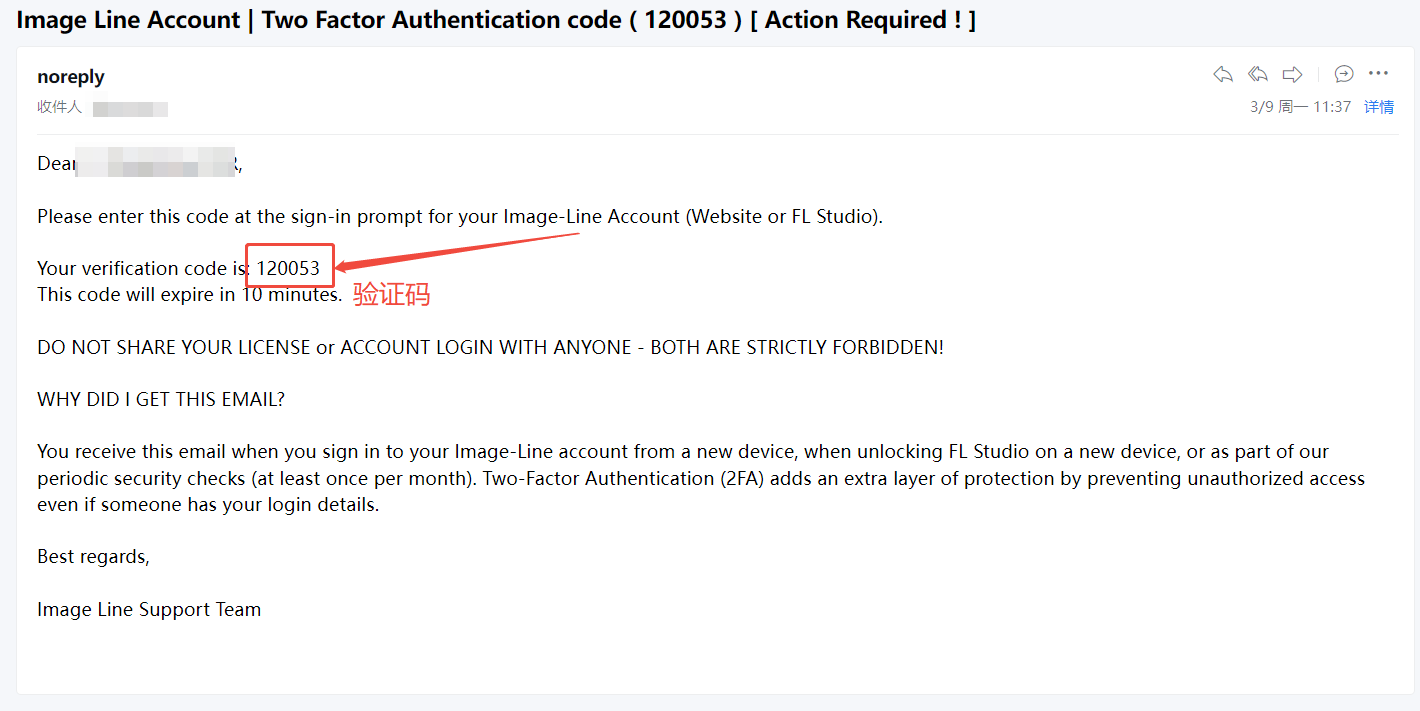The image size is (1420, 711).
Task: Share email via chat bubble icon
Action: pos(1344,74)
